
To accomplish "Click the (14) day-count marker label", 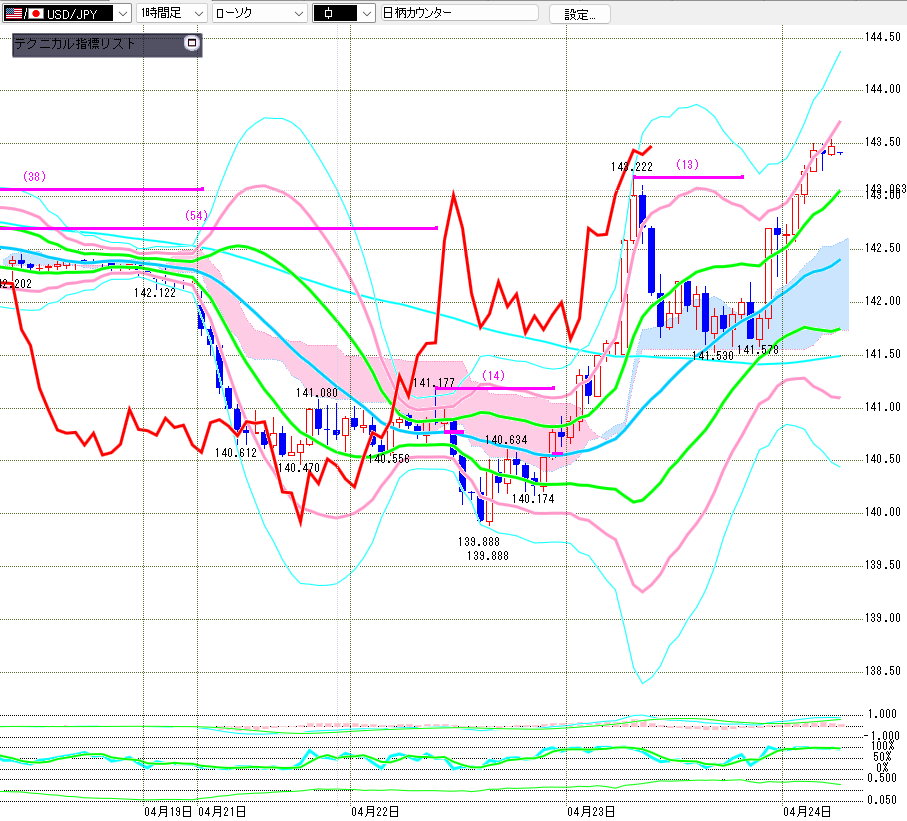I will click(x=493, y=375).
